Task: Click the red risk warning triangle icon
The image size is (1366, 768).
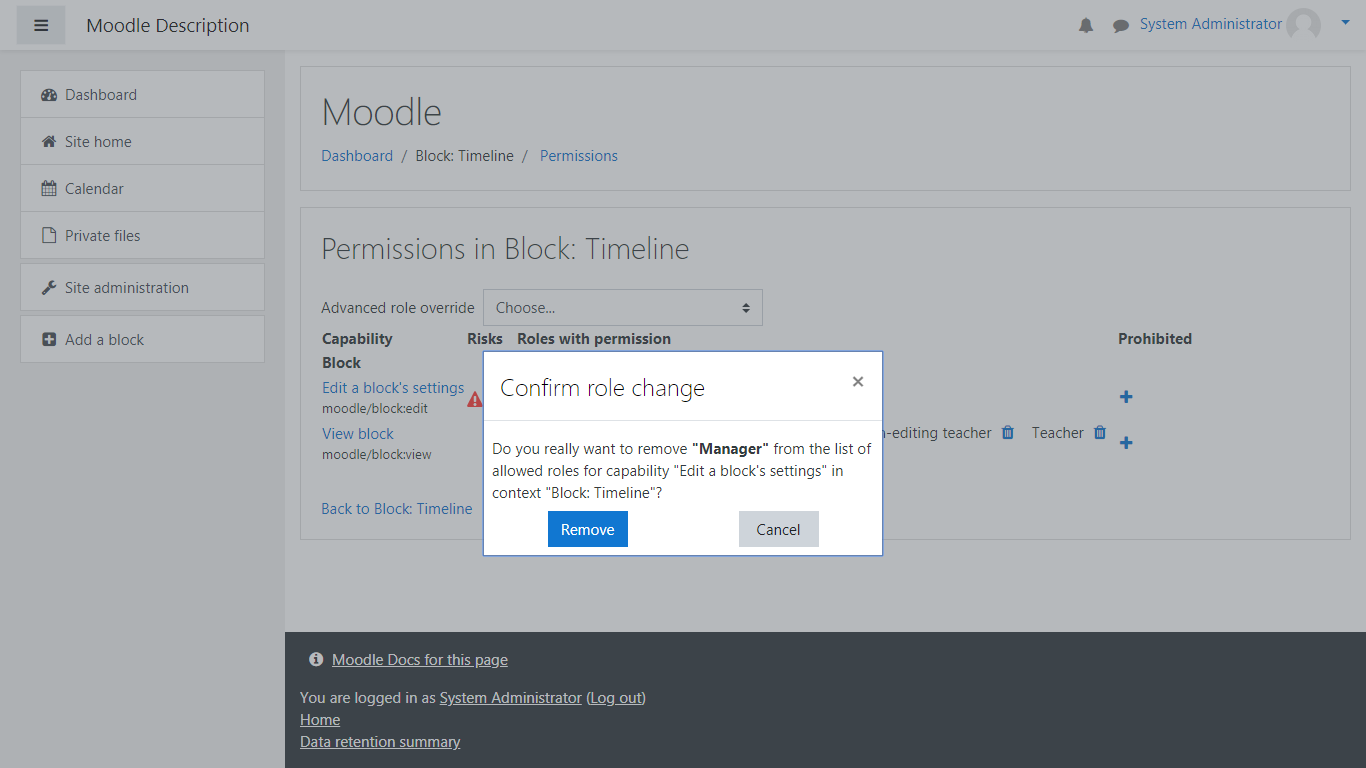Action: (x=474, y=400)
